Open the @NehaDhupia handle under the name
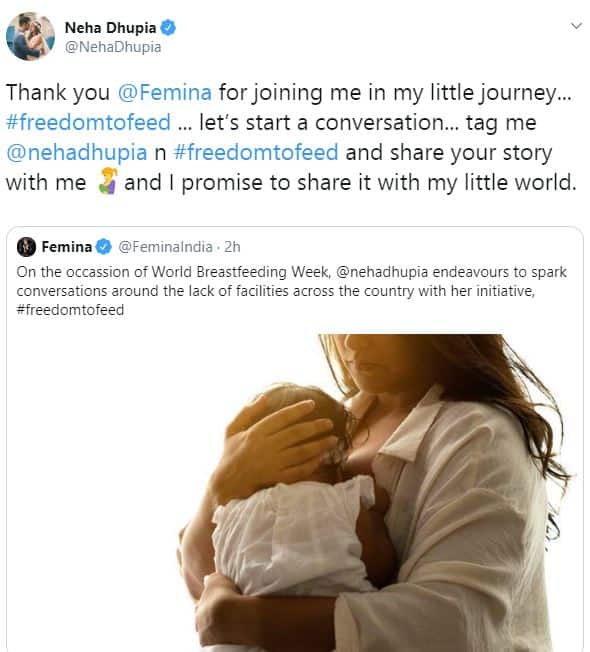The height and width of the screenshot is (652, 590). click(113, 47)
